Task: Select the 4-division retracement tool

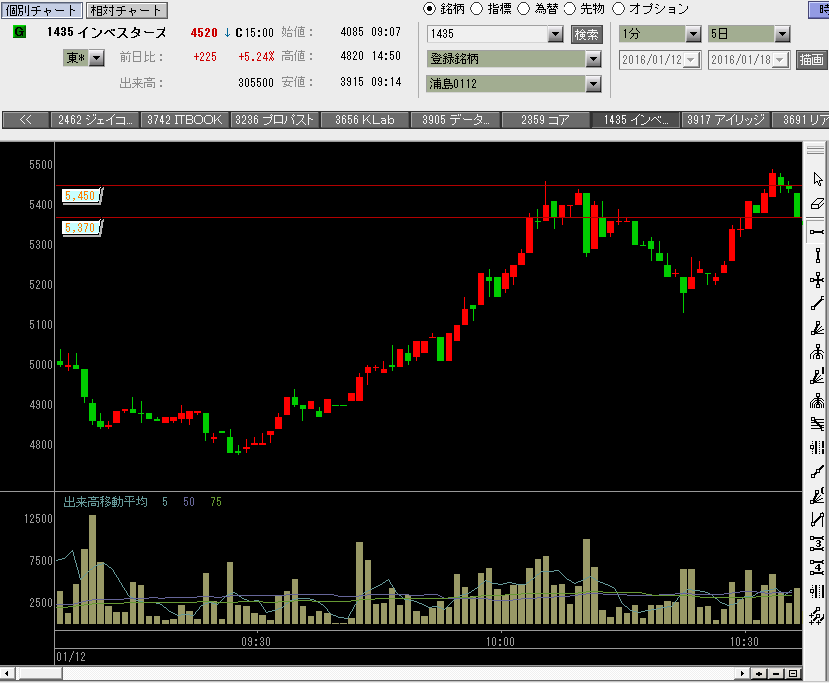Action: click(x=817, y=568)
